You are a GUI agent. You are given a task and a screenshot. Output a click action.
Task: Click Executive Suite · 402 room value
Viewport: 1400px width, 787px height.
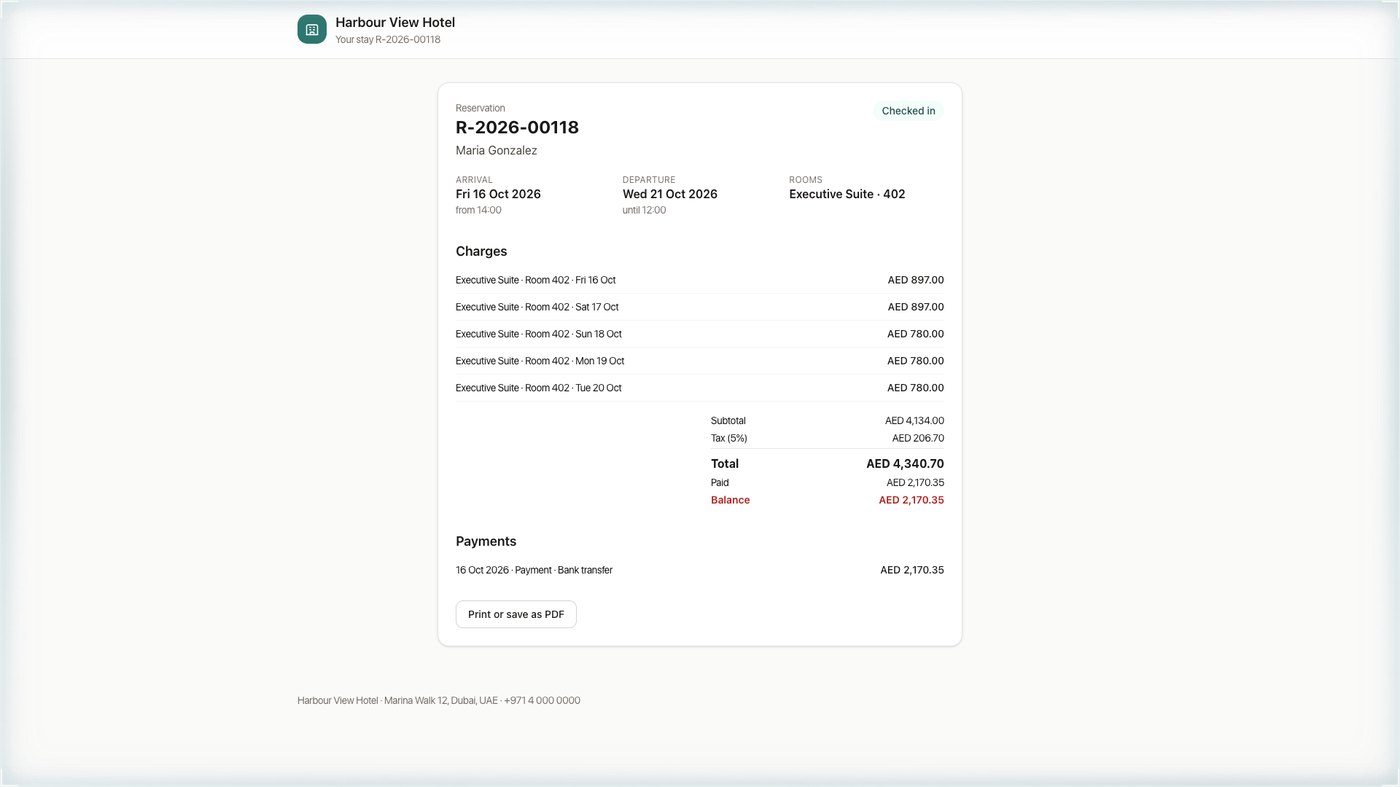(x=847, y=194)
